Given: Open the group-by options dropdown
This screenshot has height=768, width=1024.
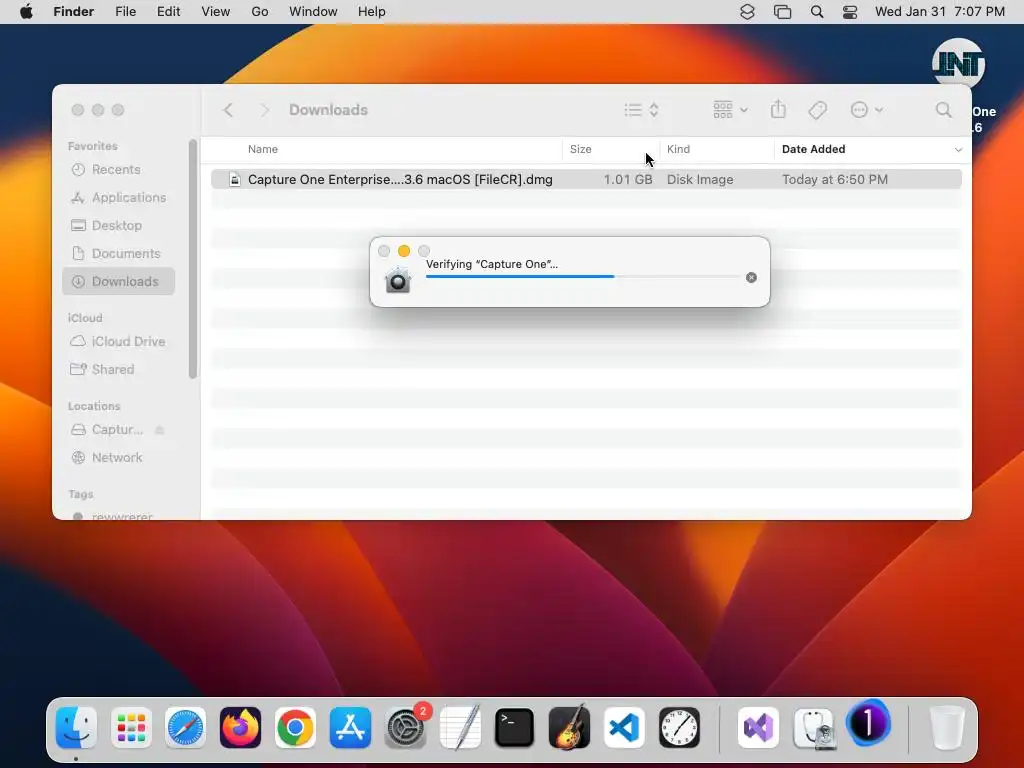Looking at the screenshot, I should click(730, 110).
